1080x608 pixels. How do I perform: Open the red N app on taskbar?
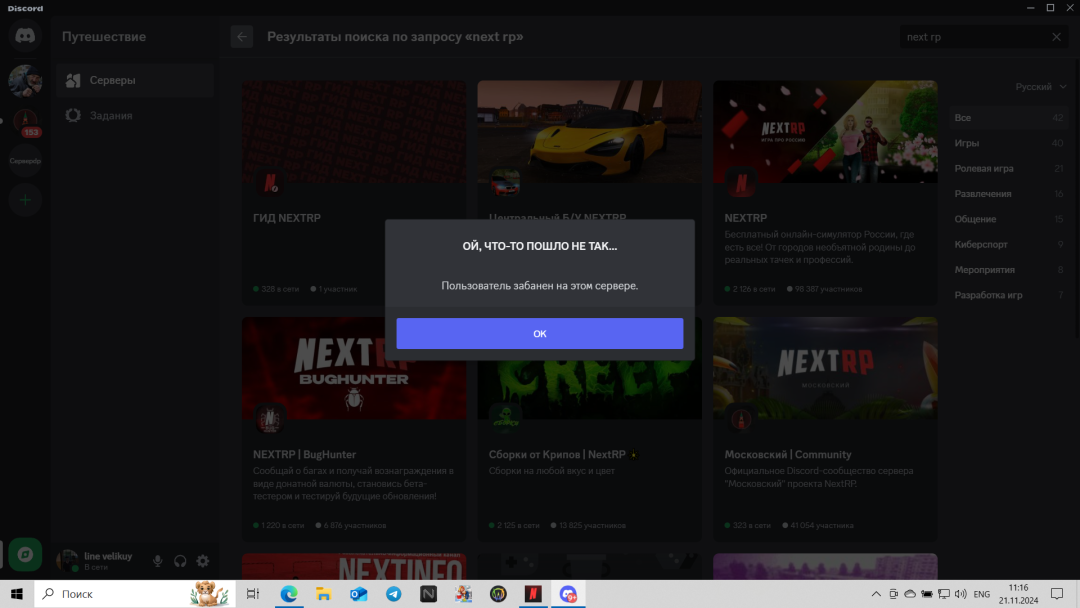[x=533, y=594]
